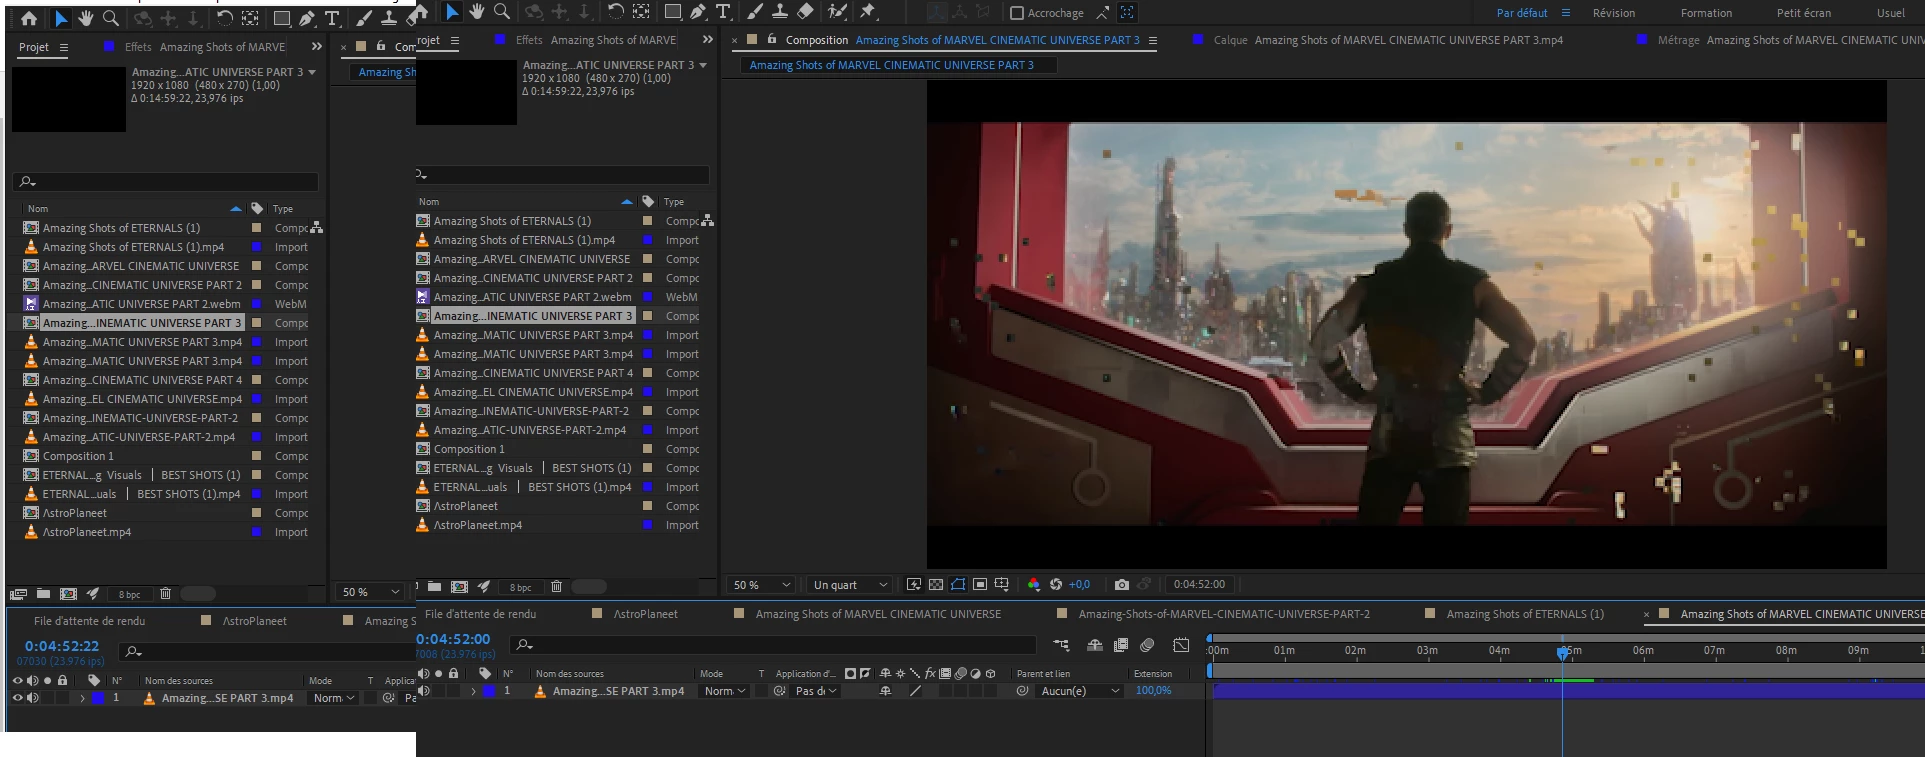Toggle the collapse transformations switch on layer 1
1925x757 pixels.
pos(900,691)
